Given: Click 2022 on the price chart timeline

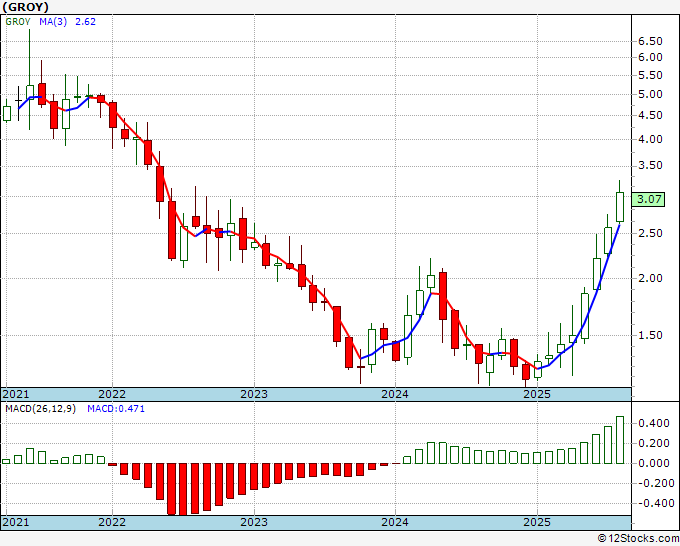Looking at the screenshot, I should point(112,394).
